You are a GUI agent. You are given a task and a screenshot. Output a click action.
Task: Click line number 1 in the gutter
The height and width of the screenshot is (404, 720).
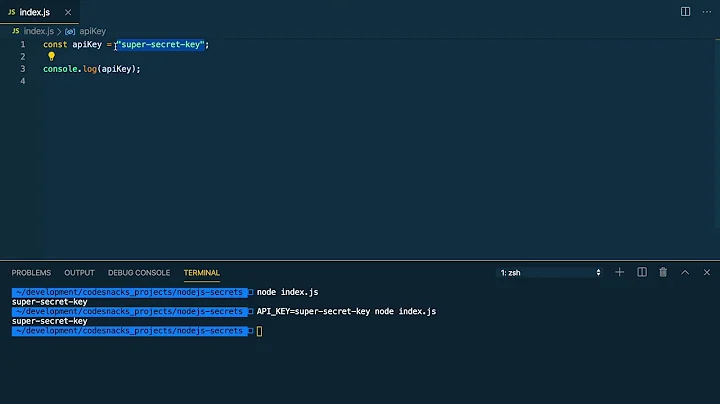pos(23,45)
